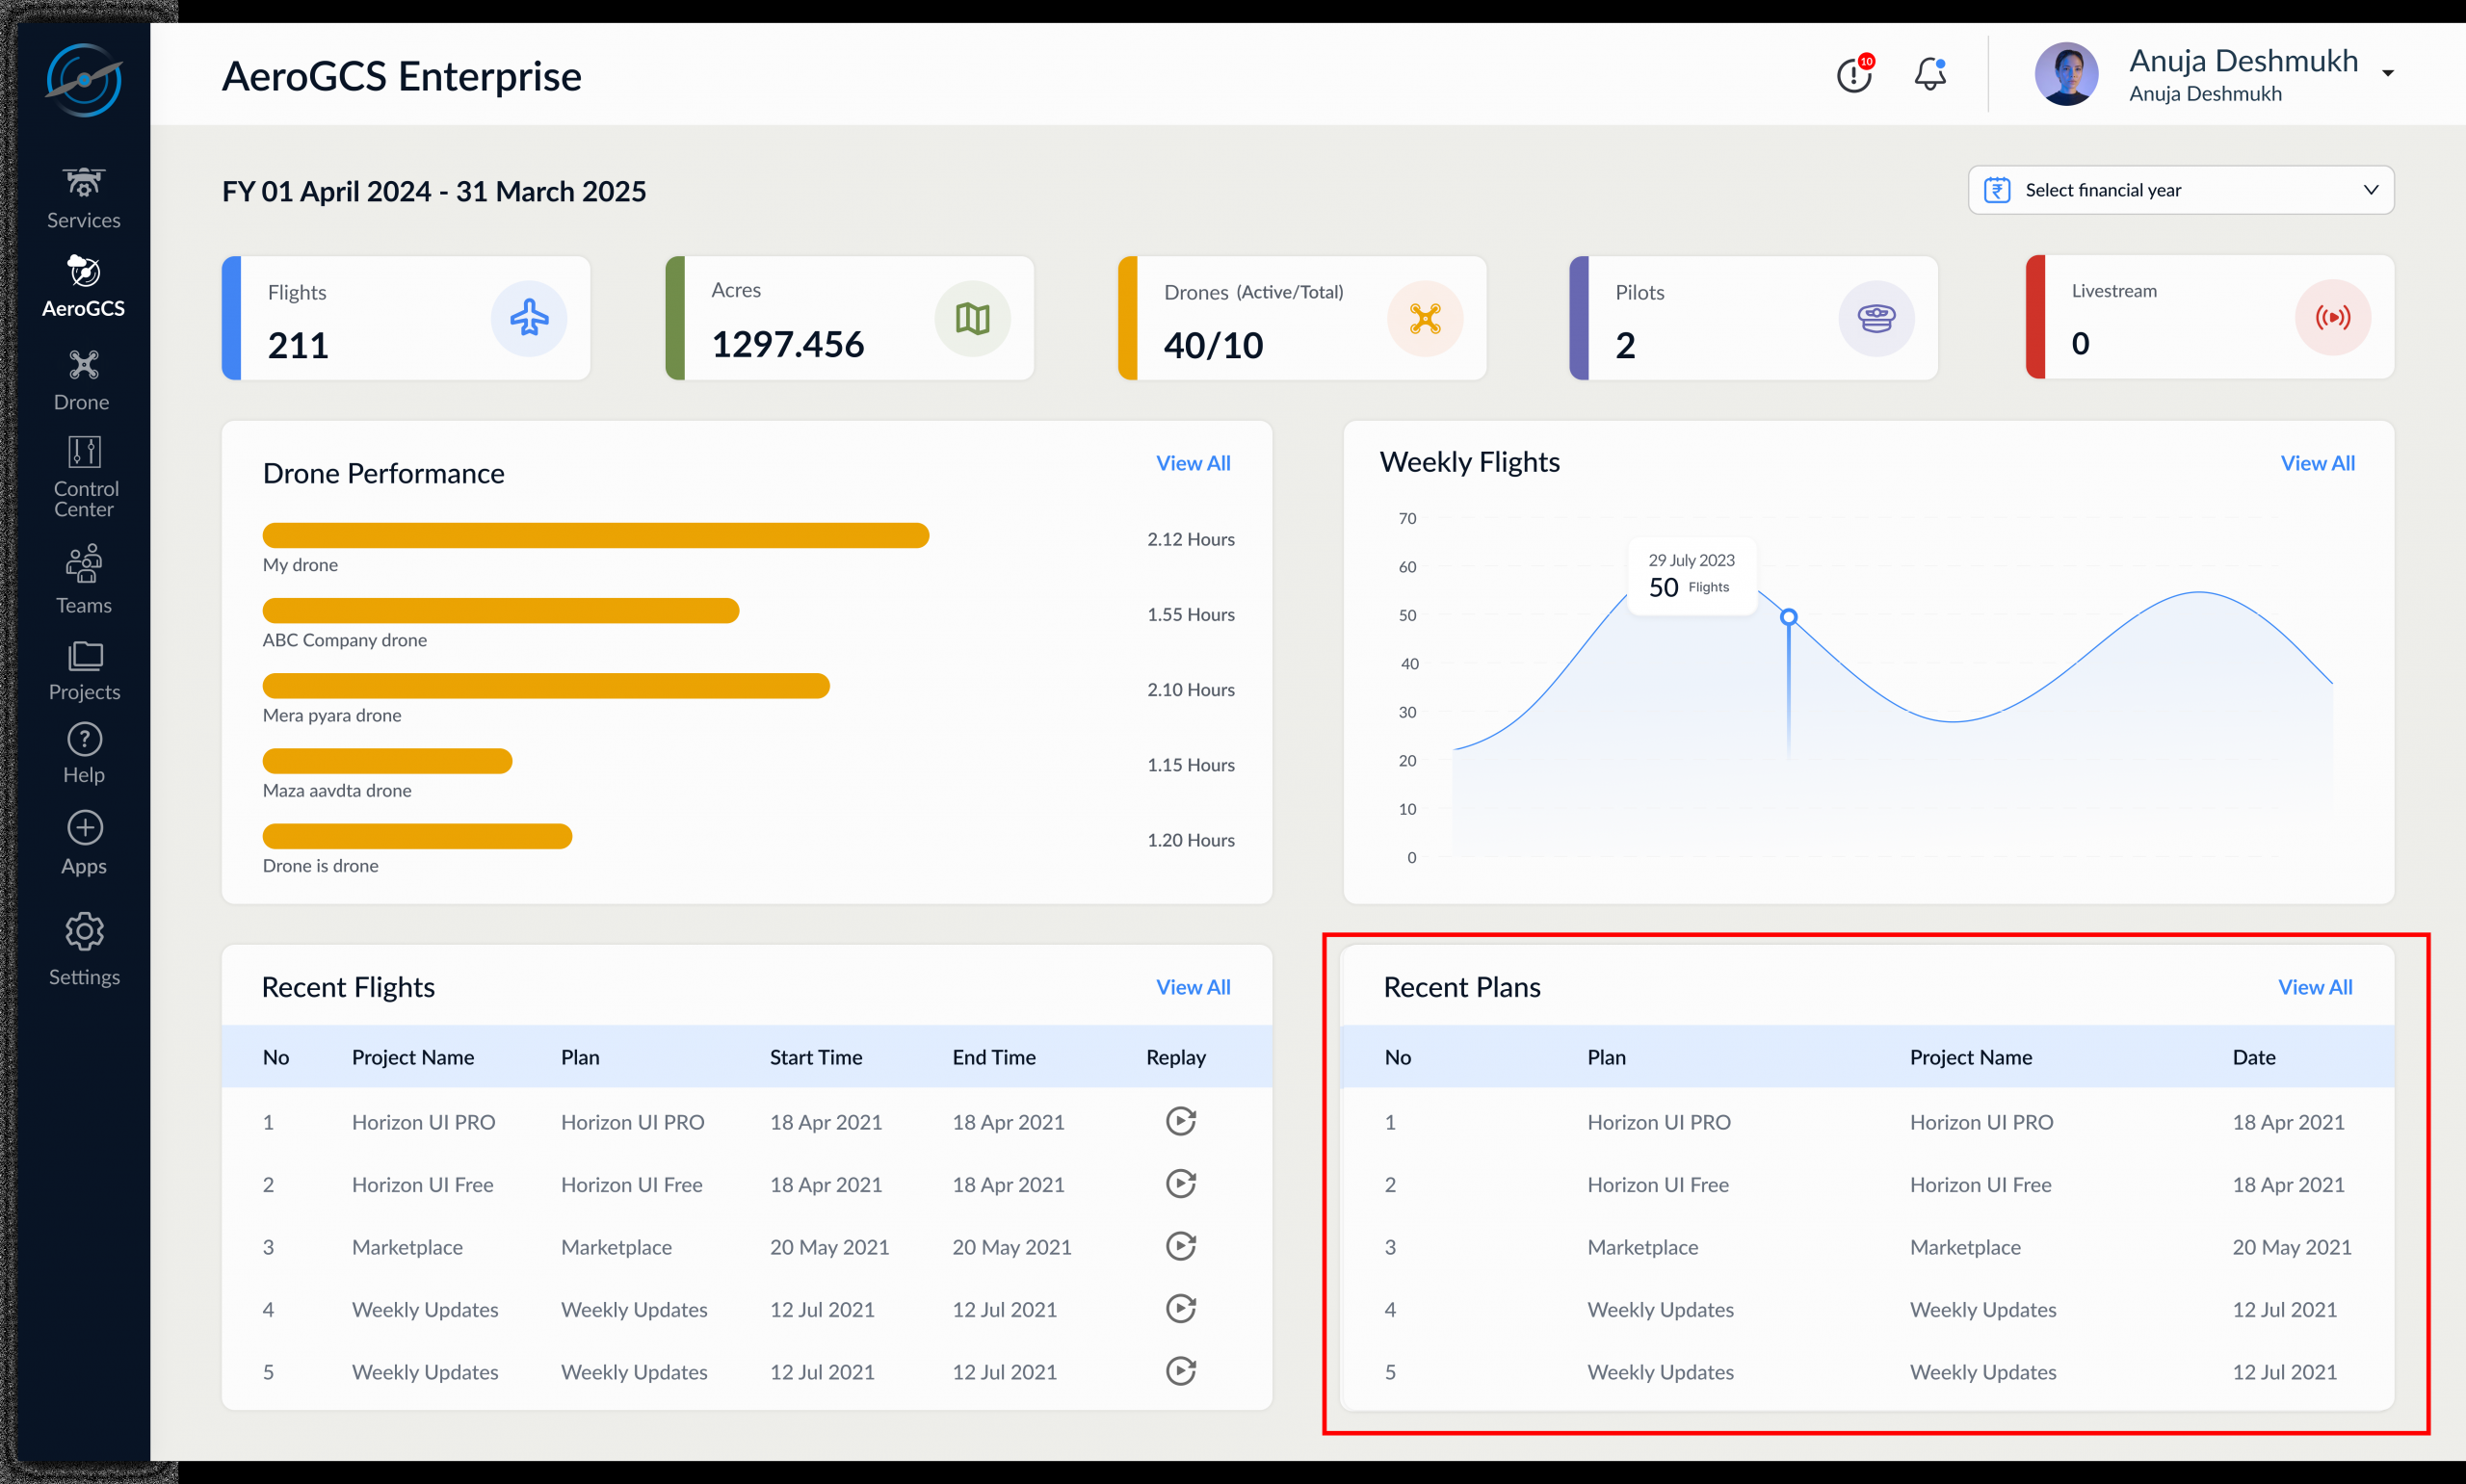Replay the Marketplace flight in row 3
Viewport: 2466px width, 1484px height.
[x=1180, y=1246]
